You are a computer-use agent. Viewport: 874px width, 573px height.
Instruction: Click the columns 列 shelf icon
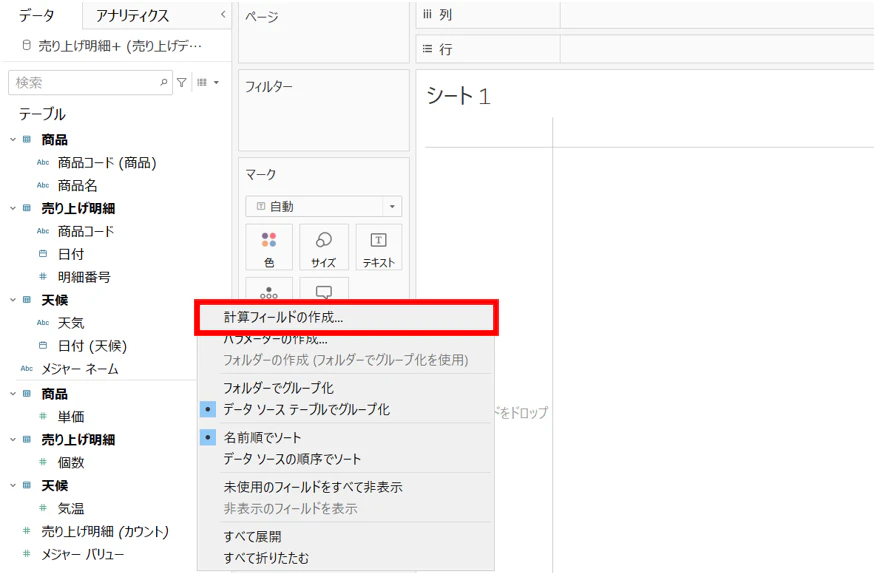point(427,14)
